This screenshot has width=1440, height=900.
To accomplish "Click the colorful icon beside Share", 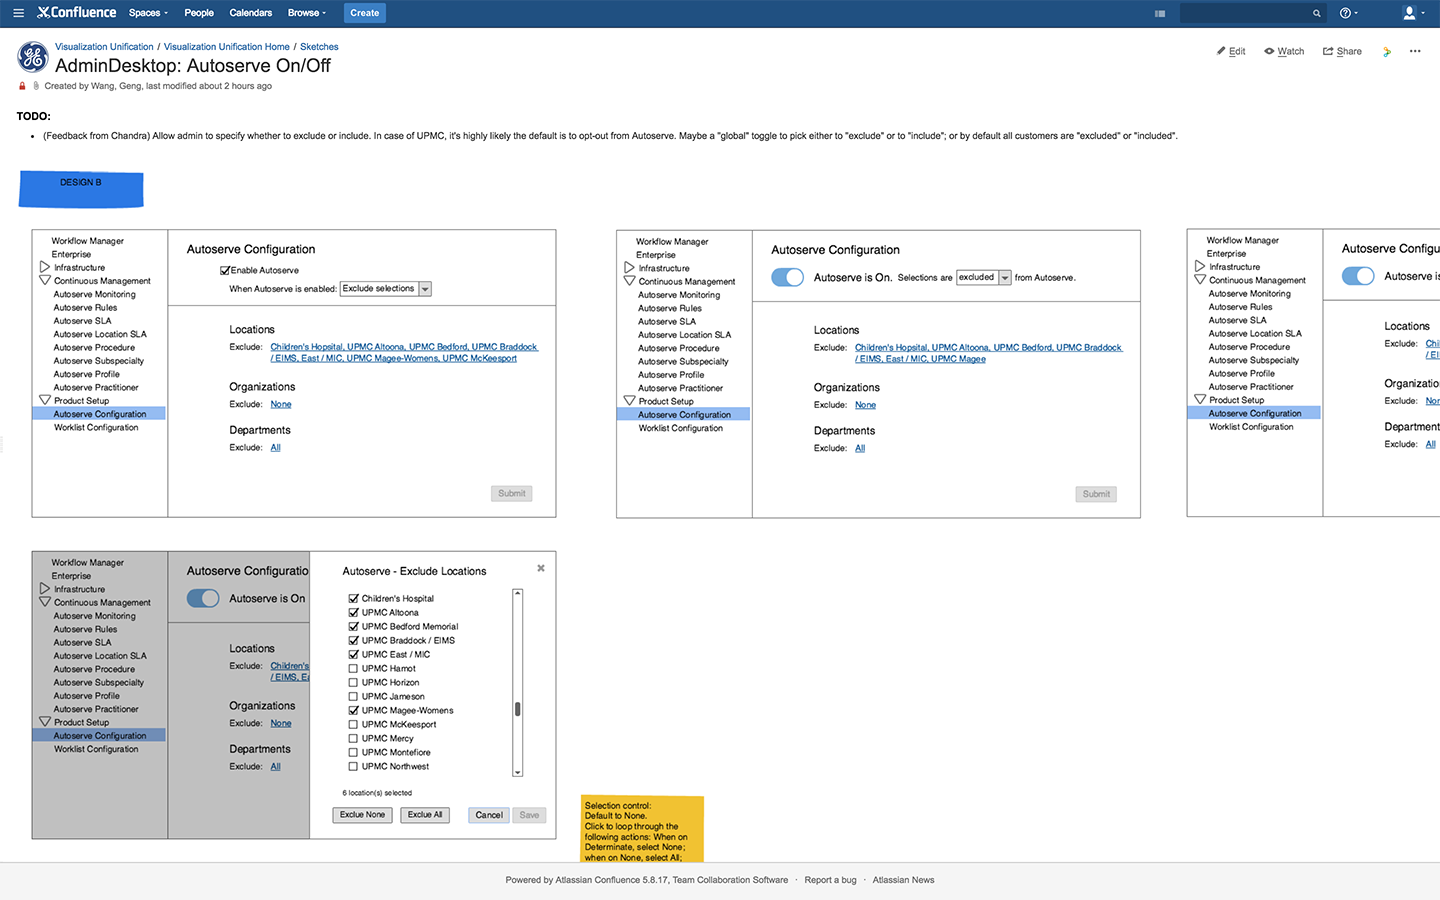I will 1387,51.
